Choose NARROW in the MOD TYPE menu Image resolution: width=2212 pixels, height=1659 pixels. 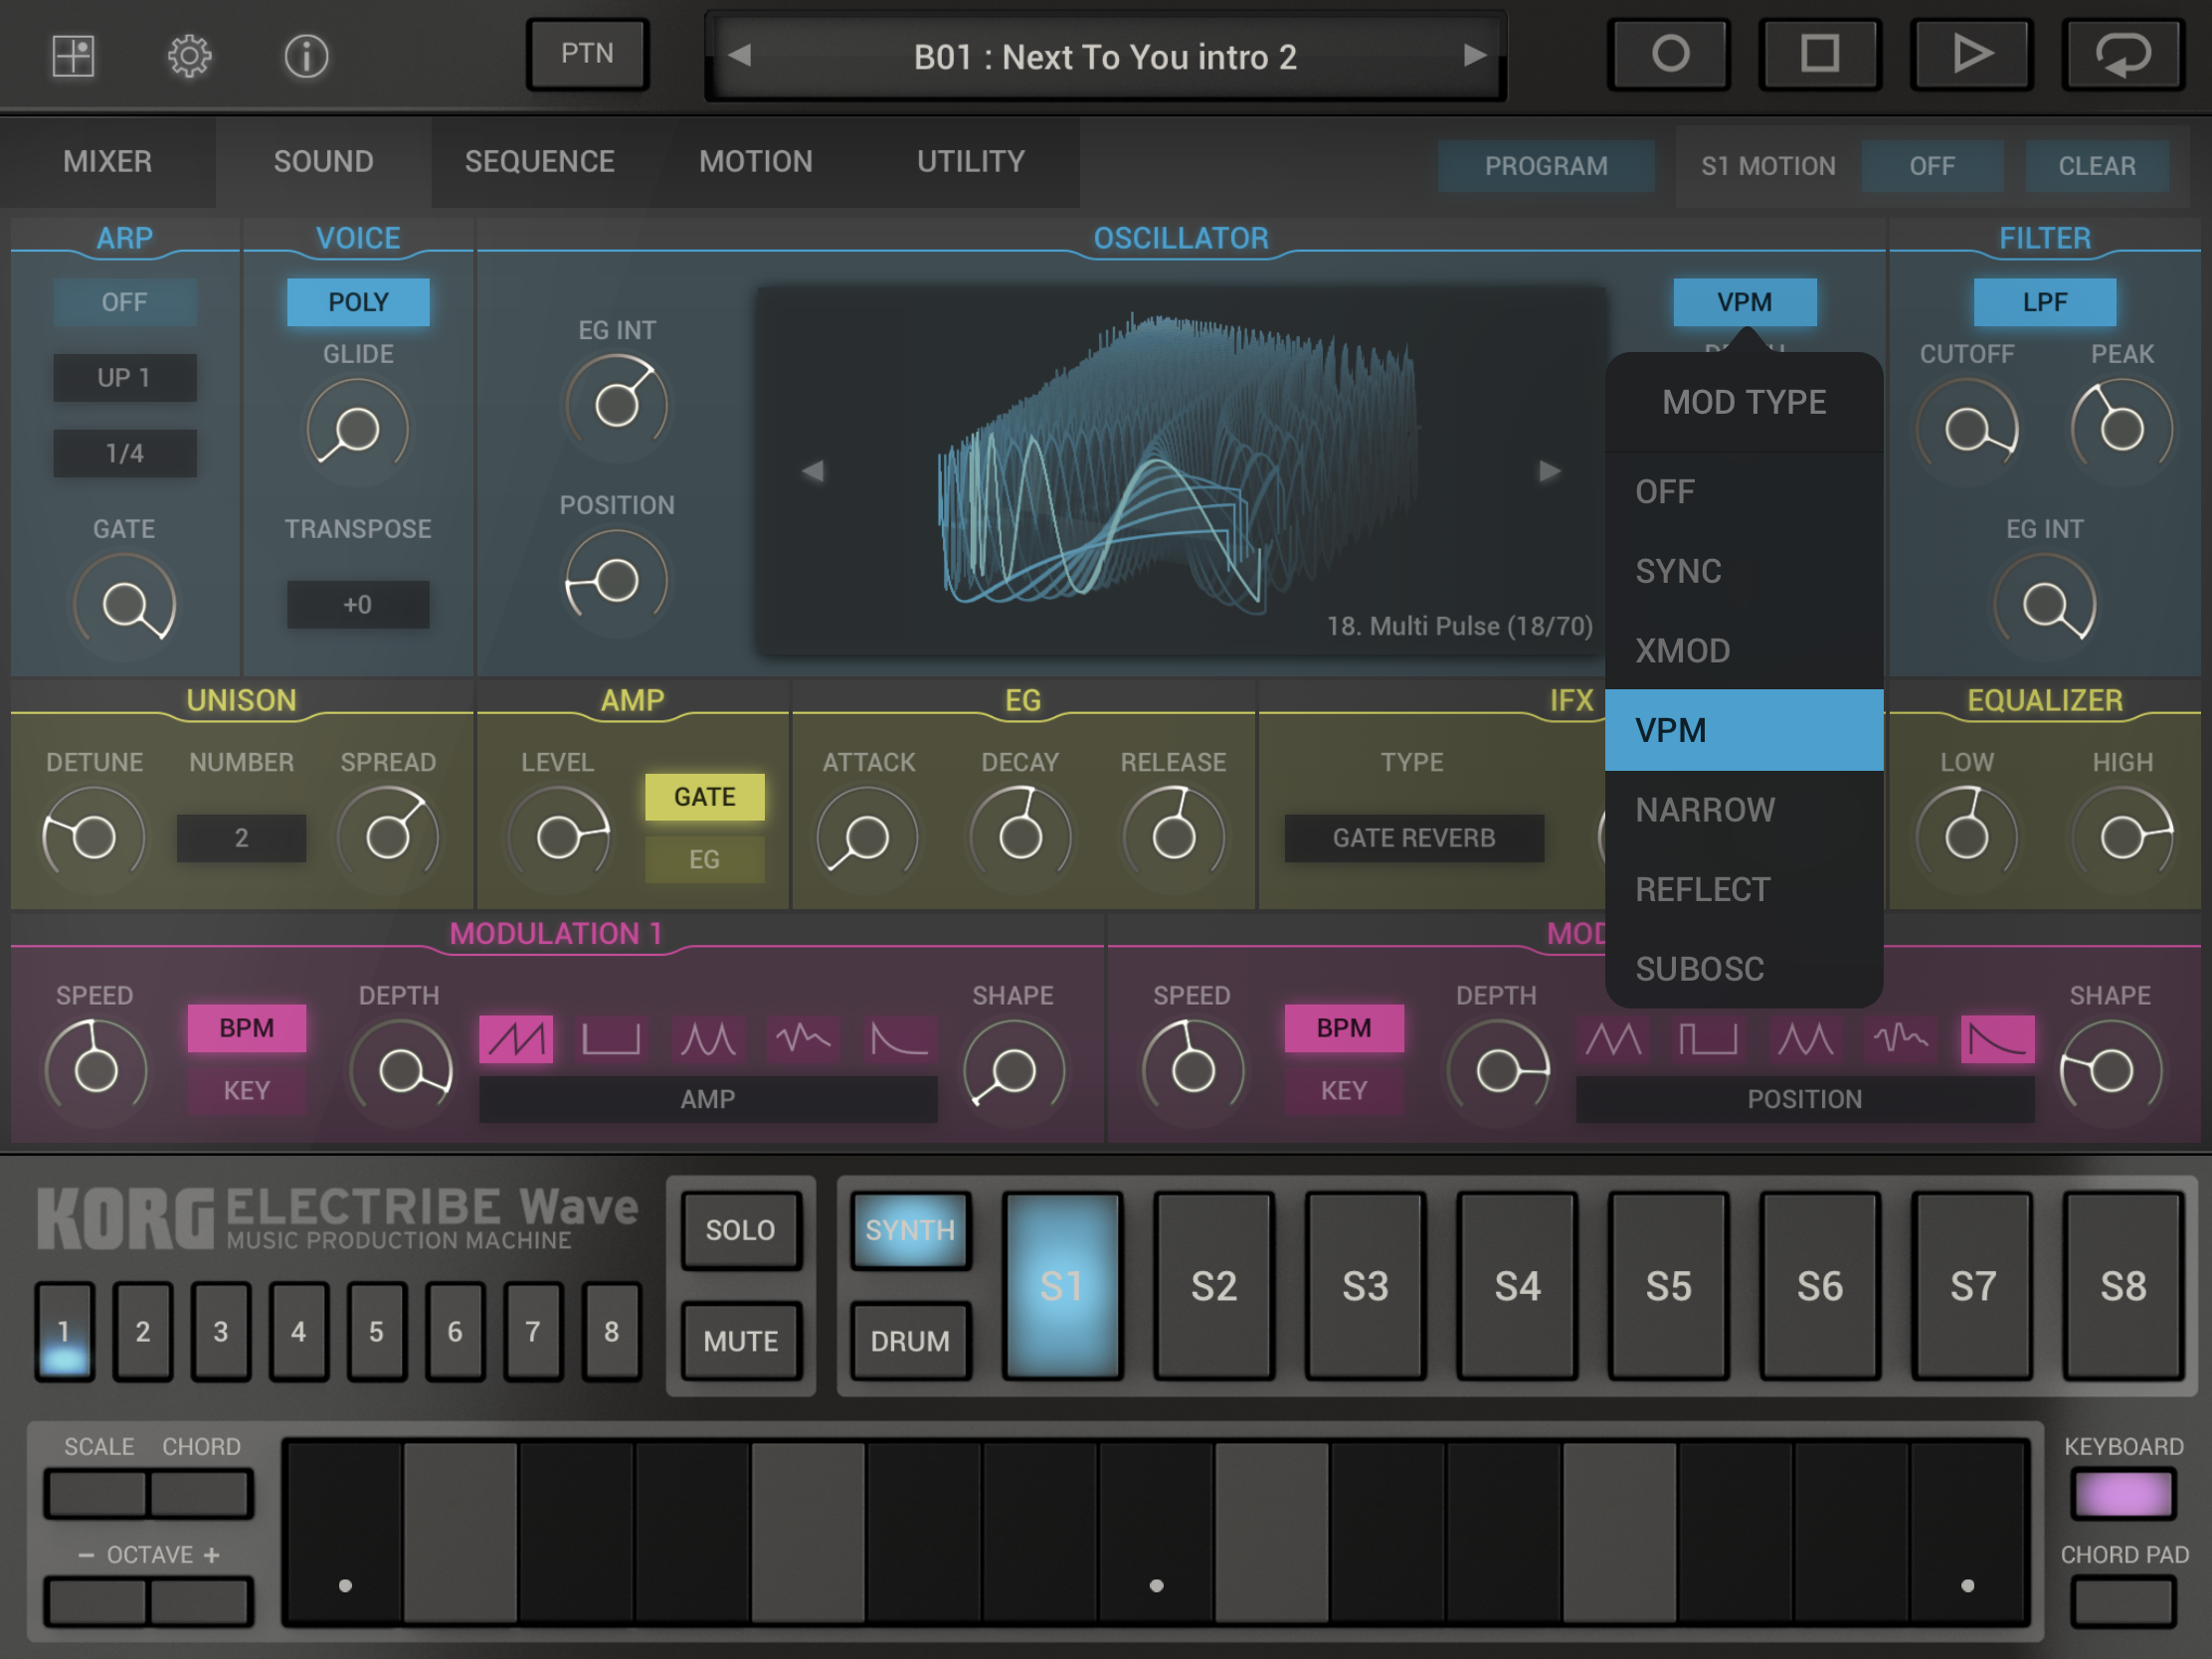(1744, 810)
